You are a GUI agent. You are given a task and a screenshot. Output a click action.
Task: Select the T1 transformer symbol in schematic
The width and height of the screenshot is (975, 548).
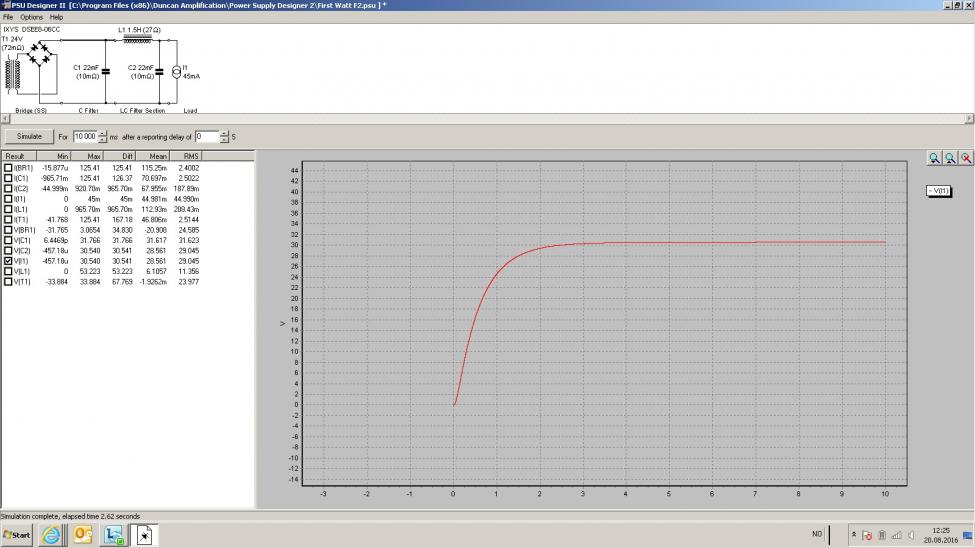coord(14,74)
